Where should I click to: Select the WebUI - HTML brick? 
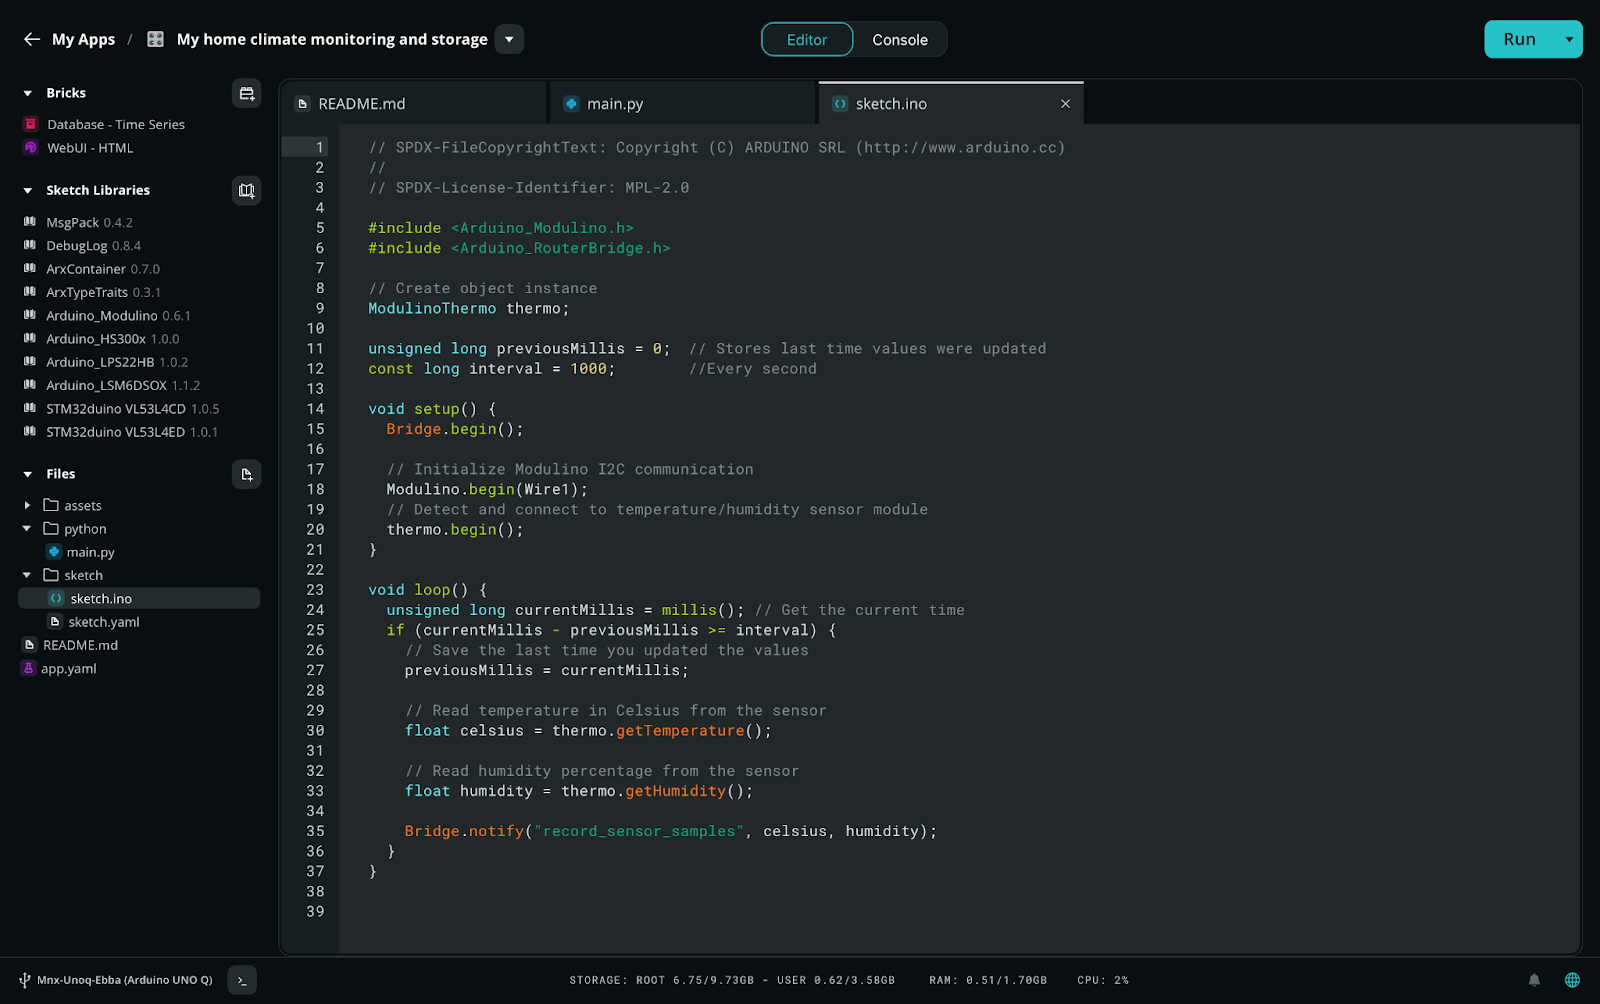tap(89, 147)
